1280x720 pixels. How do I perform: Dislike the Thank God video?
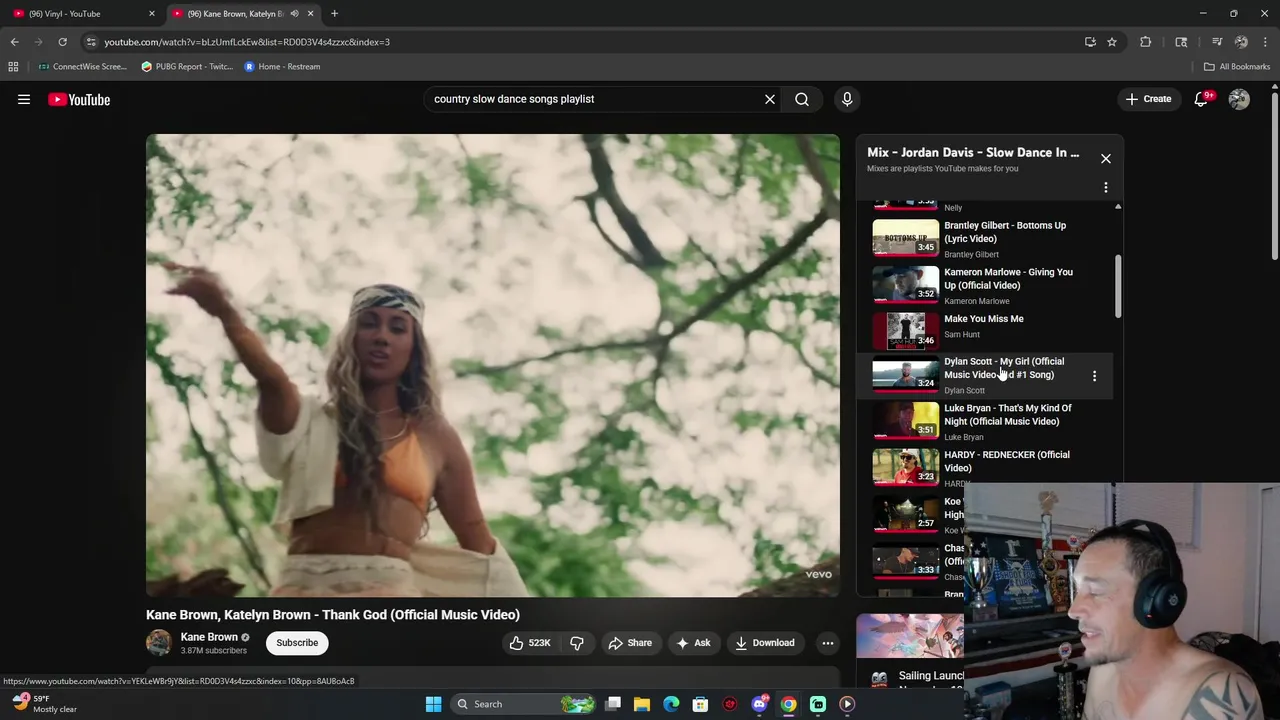577,643
